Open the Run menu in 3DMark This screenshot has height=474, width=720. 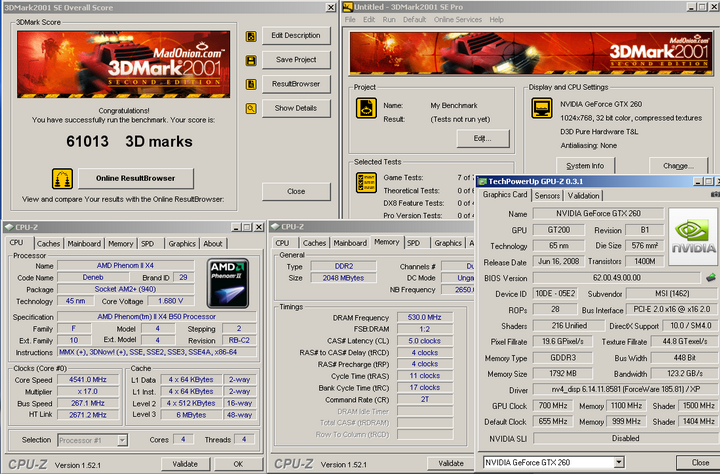[389, 20]
